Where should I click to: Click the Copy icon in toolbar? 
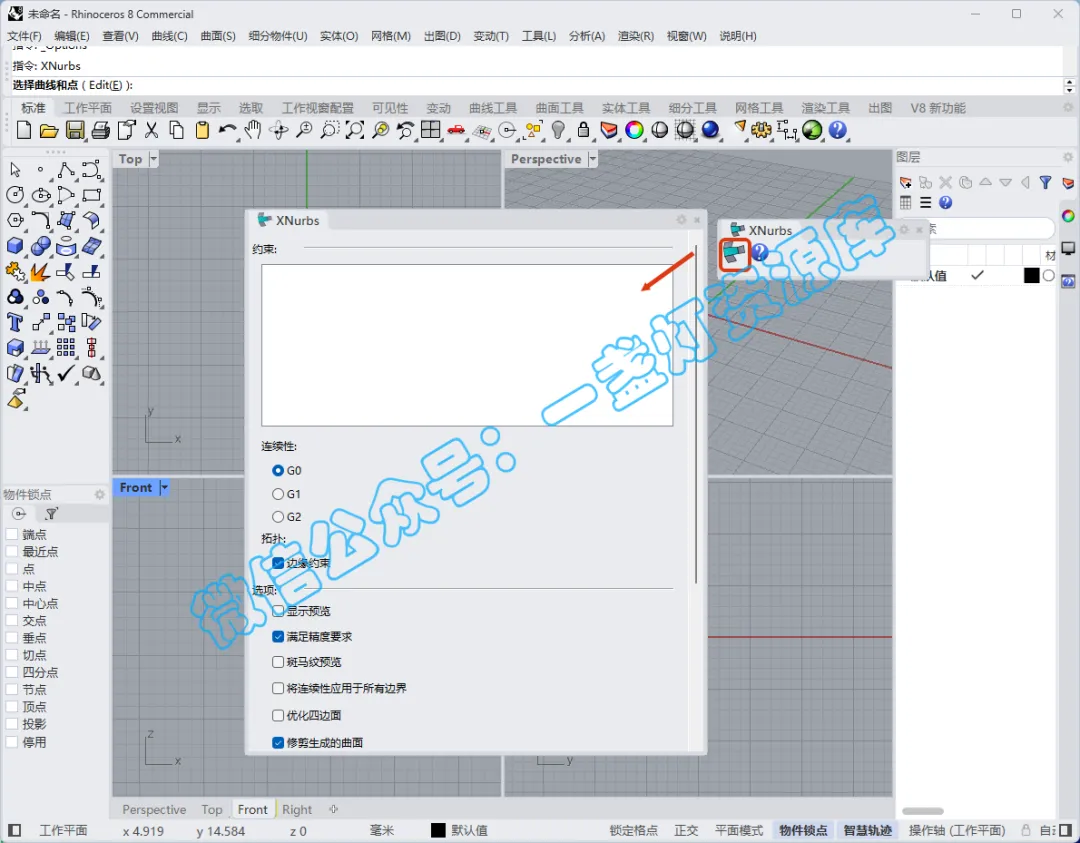pos(177,130)
